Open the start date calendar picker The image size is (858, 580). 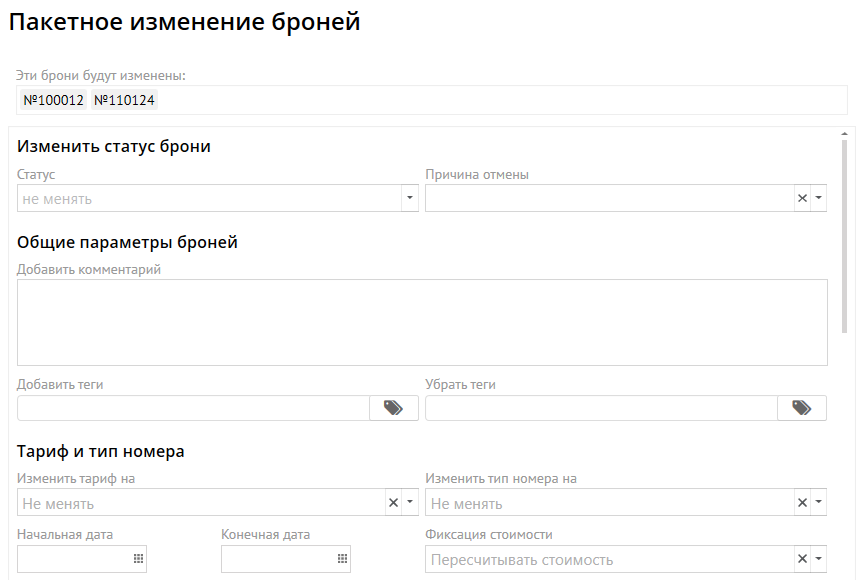139,559
